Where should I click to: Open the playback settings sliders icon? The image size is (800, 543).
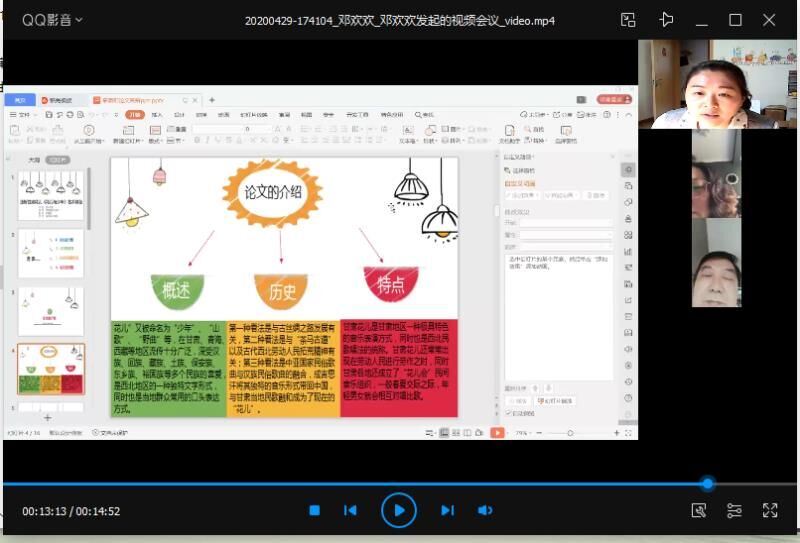click(x=734, y=510)
